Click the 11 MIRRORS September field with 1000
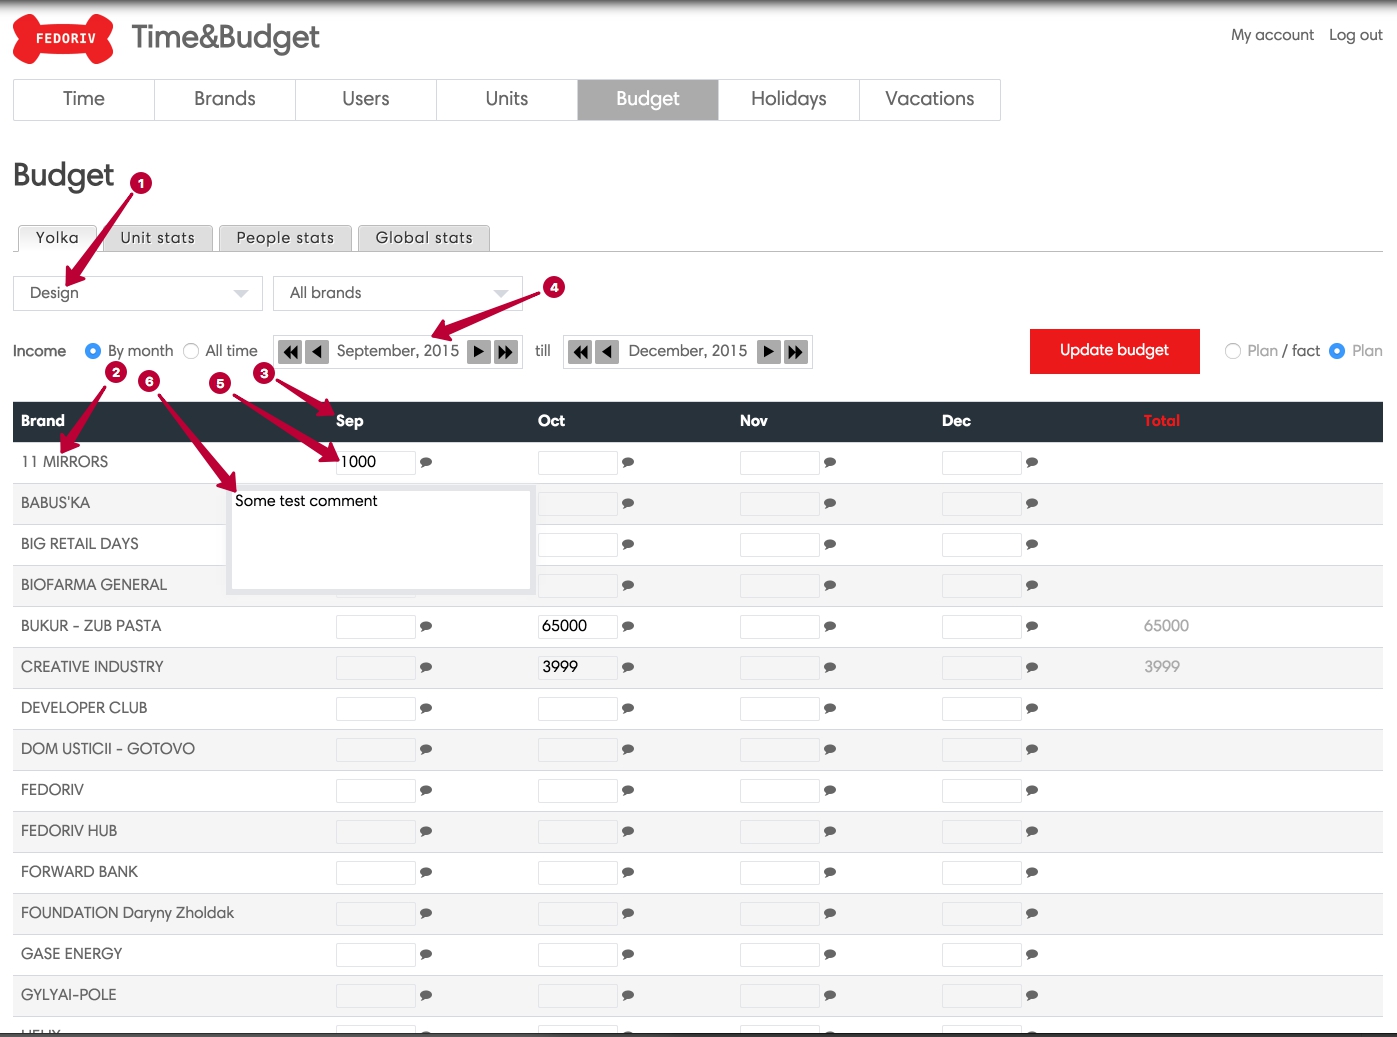The image size is (1397, 1037). click(376, 462)
